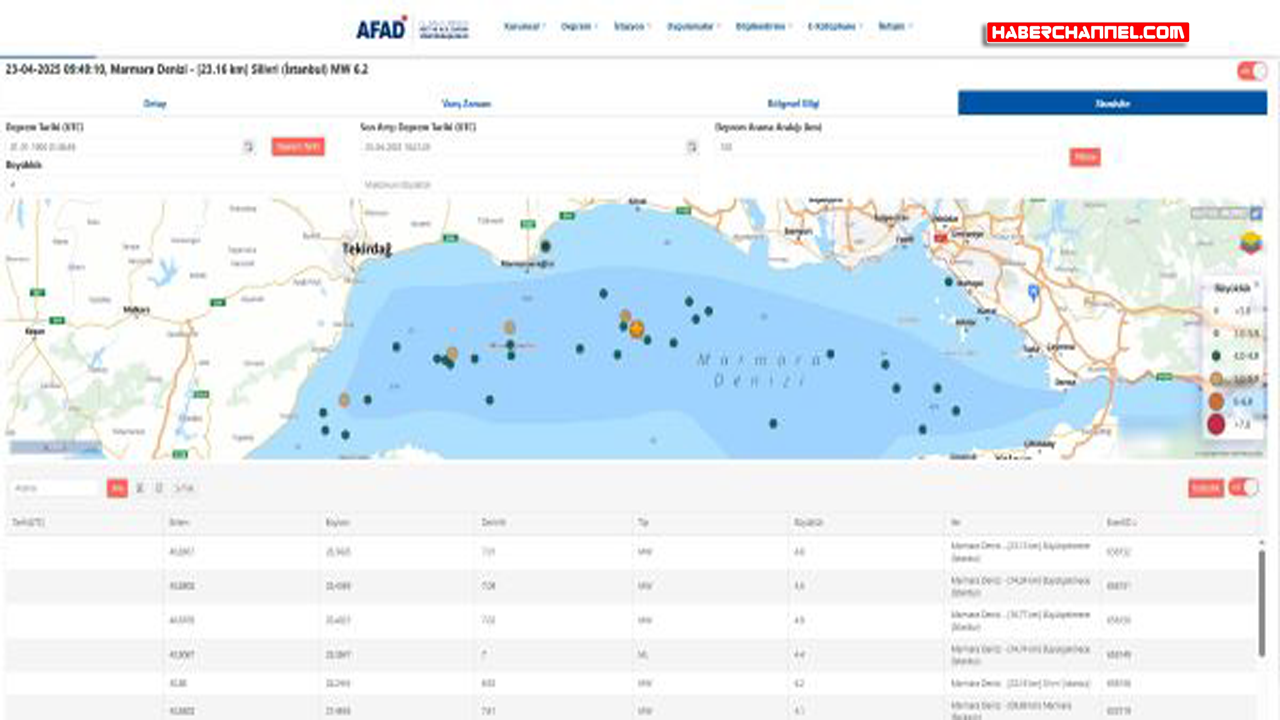The image size is (1280, 720).
Task: Click the red button left of the table toggle
Action: coord(1205,488)
